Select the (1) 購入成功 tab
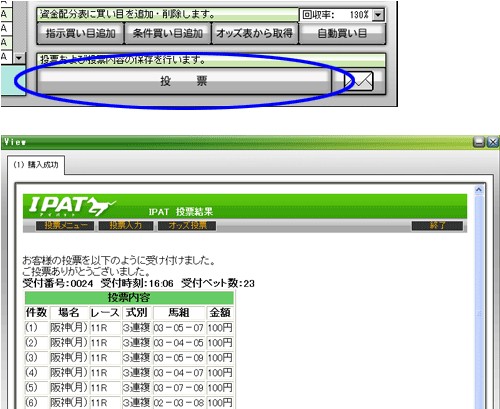This screenshot has width=500, height=409. click(36, 165)
